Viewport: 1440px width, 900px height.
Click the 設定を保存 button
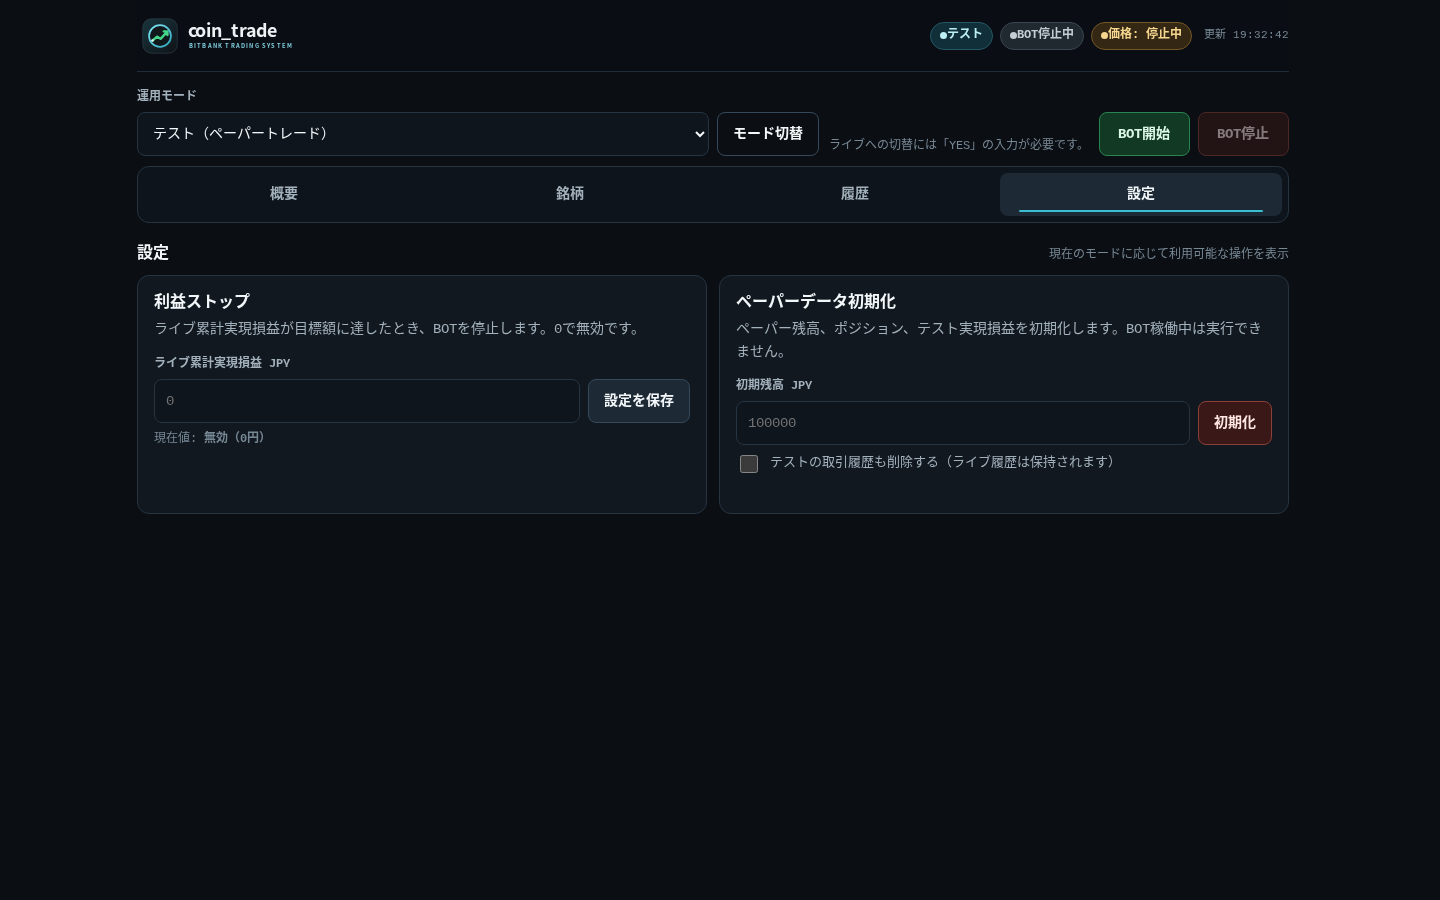pyautogui.click(x=639, y=401)
